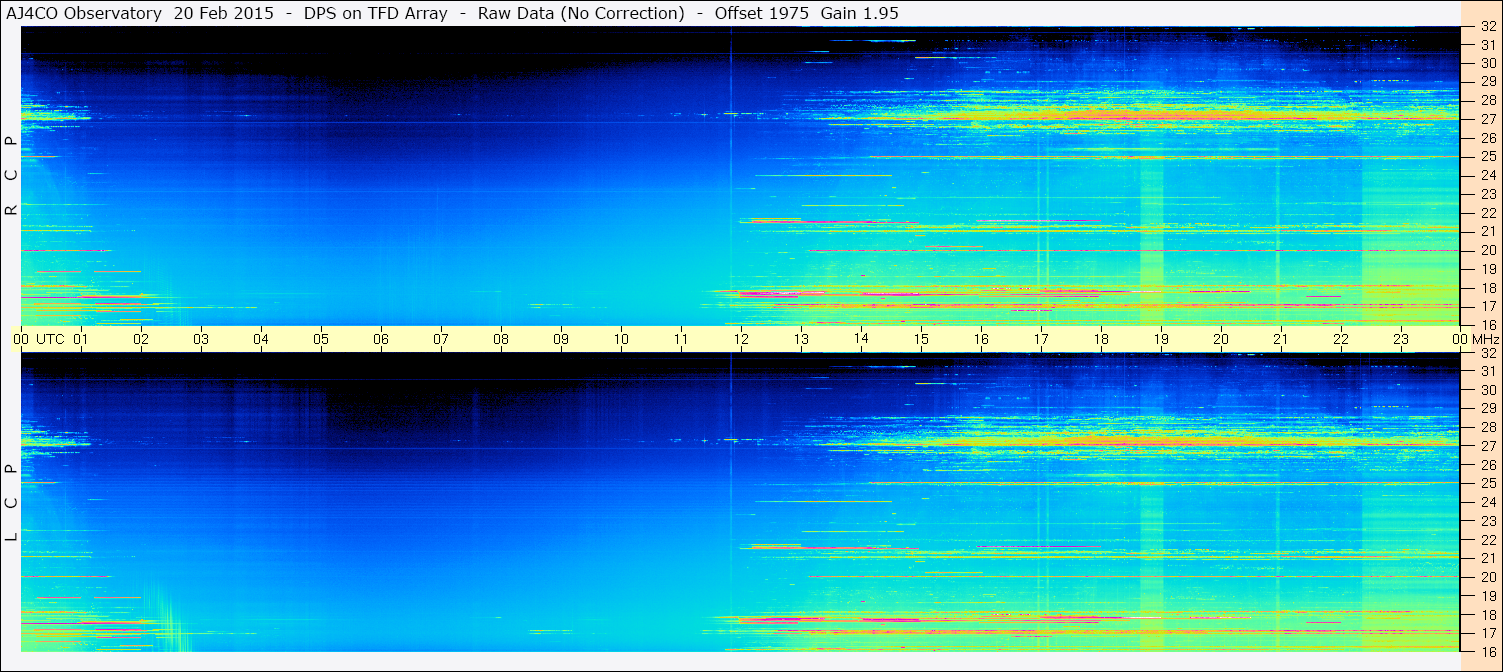Click the 32 MHz tick label of the LCP panel
Viewport: 1503px width, 672px height.
point(1488,353)
